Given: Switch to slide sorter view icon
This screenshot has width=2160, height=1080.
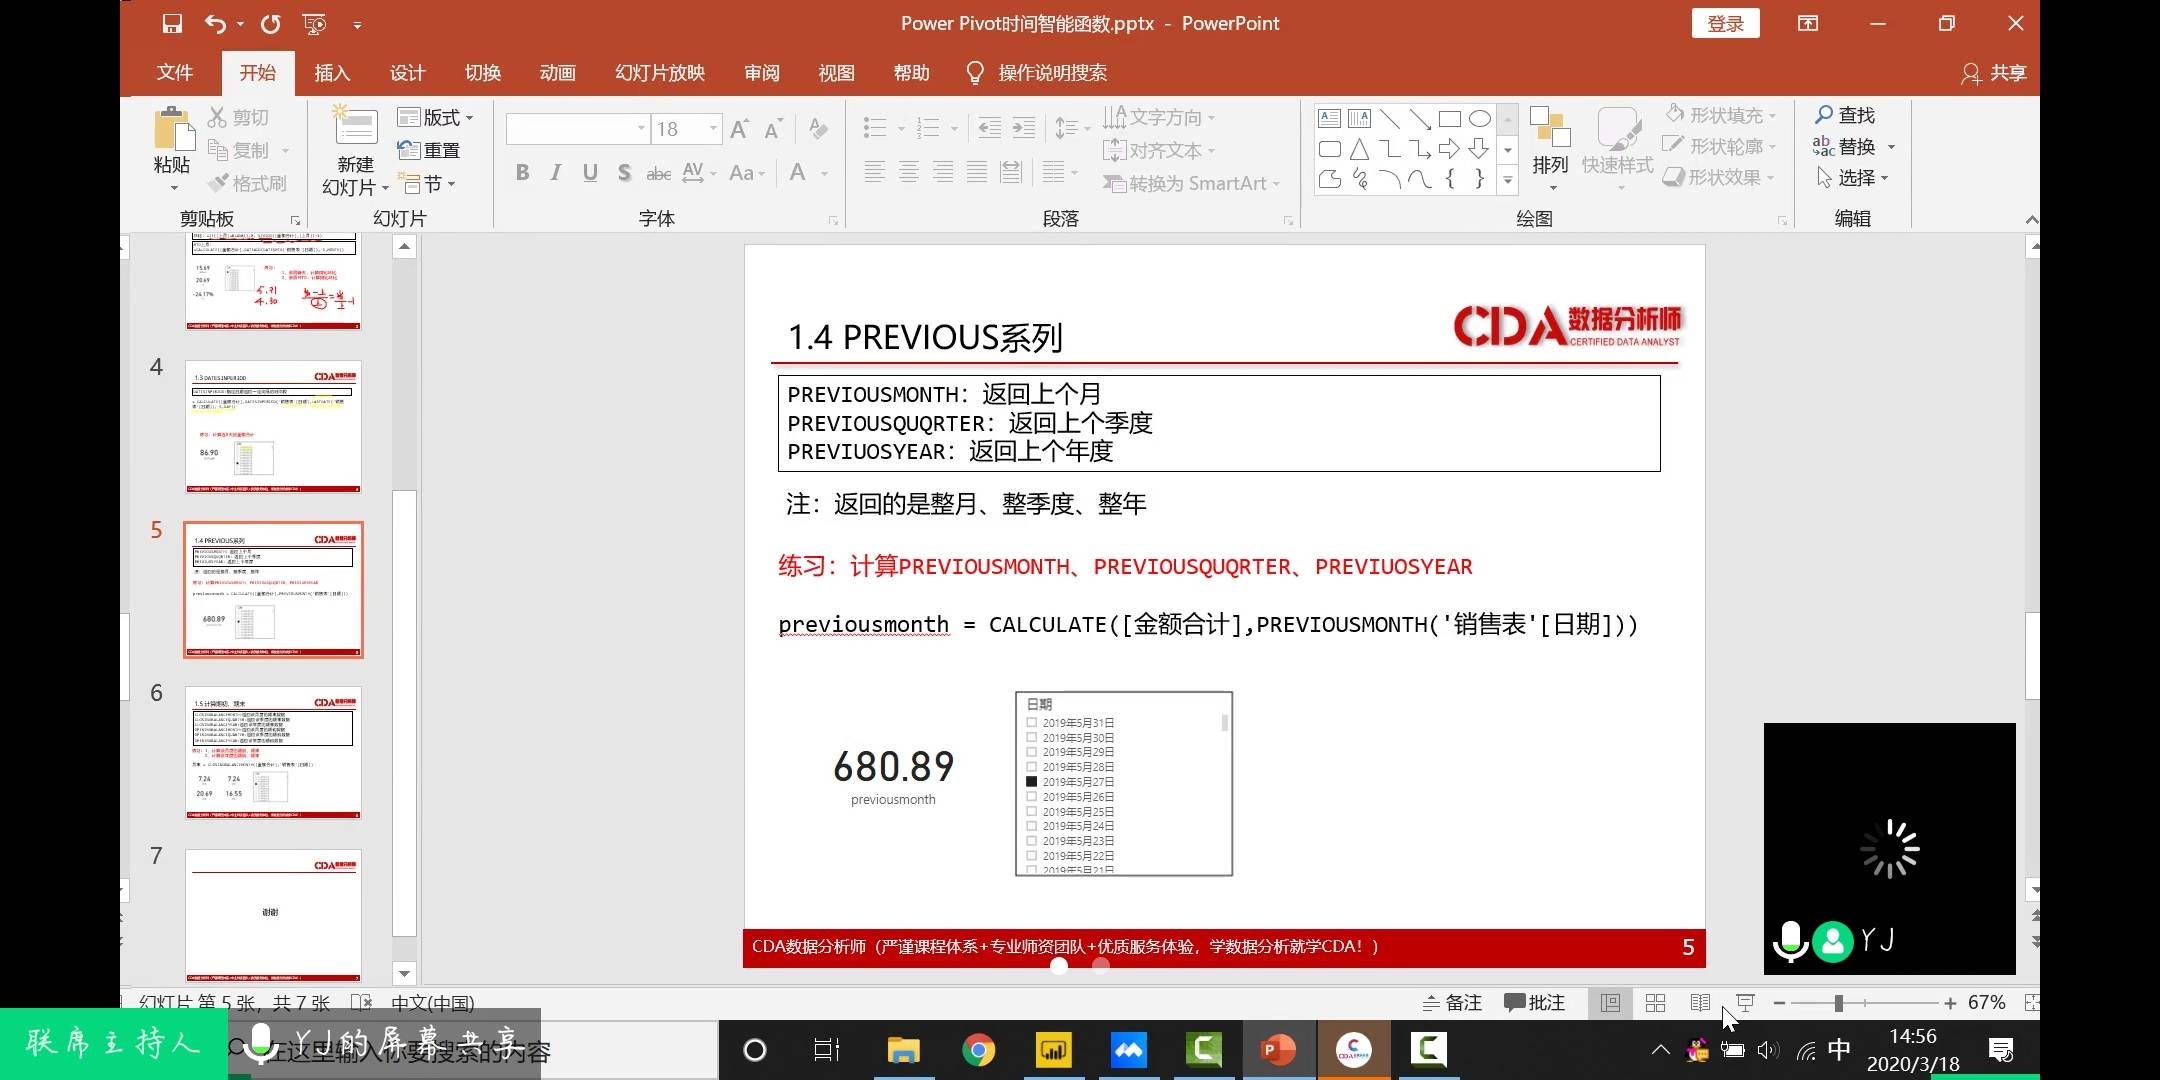Looking at the screenshot, I should (1655, 1003).
